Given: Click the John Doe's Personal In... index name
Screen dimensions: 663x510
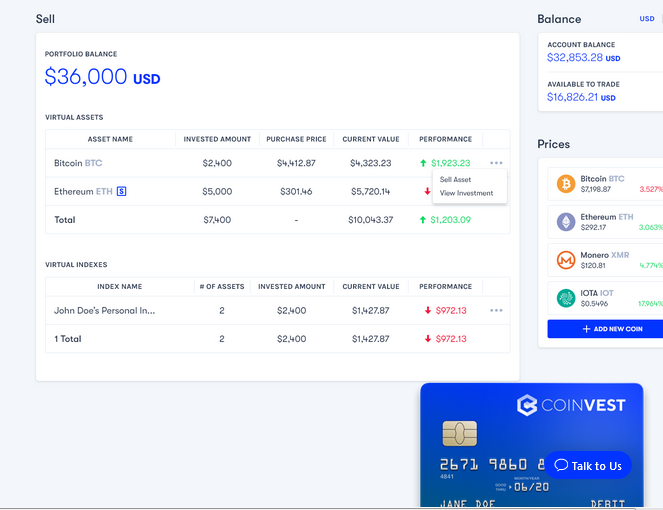Looking at the screenshot, I should [x=104, y=310].
